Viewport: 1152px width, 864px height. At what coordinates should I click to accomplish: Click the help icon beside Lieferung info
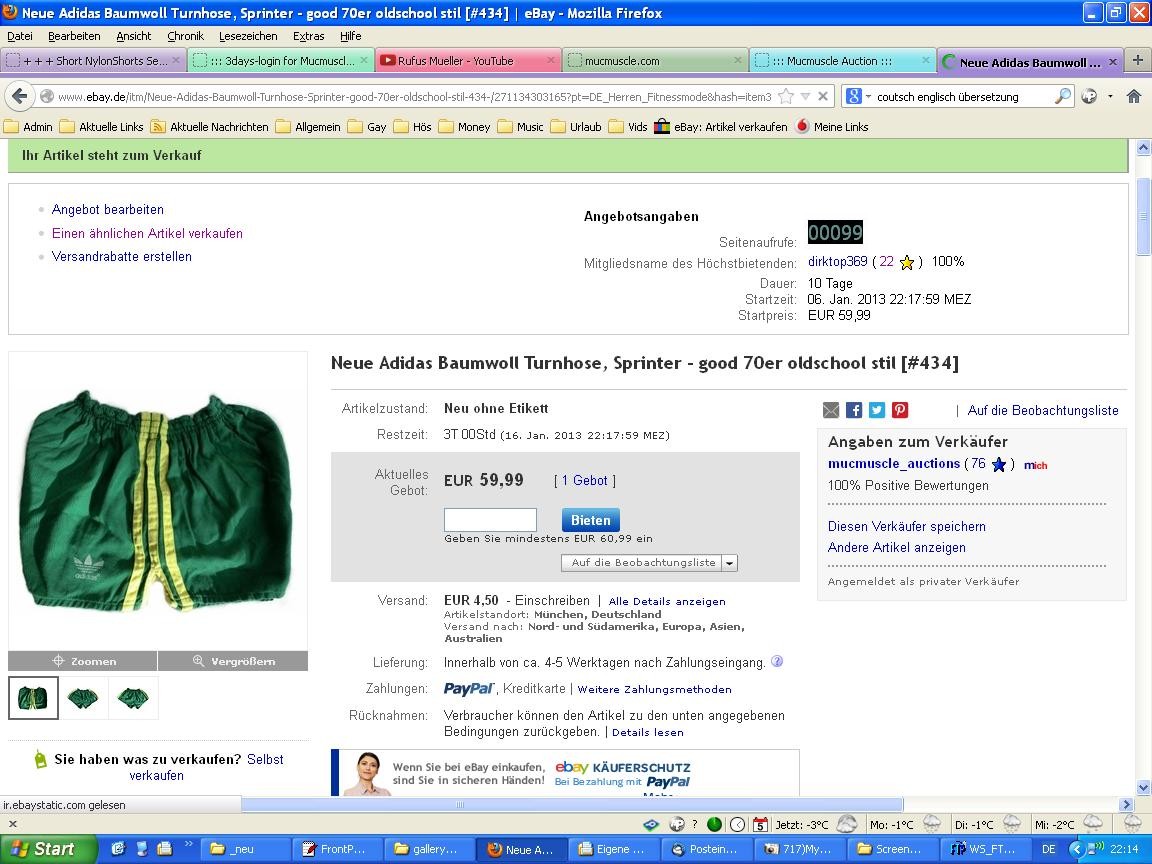(x=777, y=661)
